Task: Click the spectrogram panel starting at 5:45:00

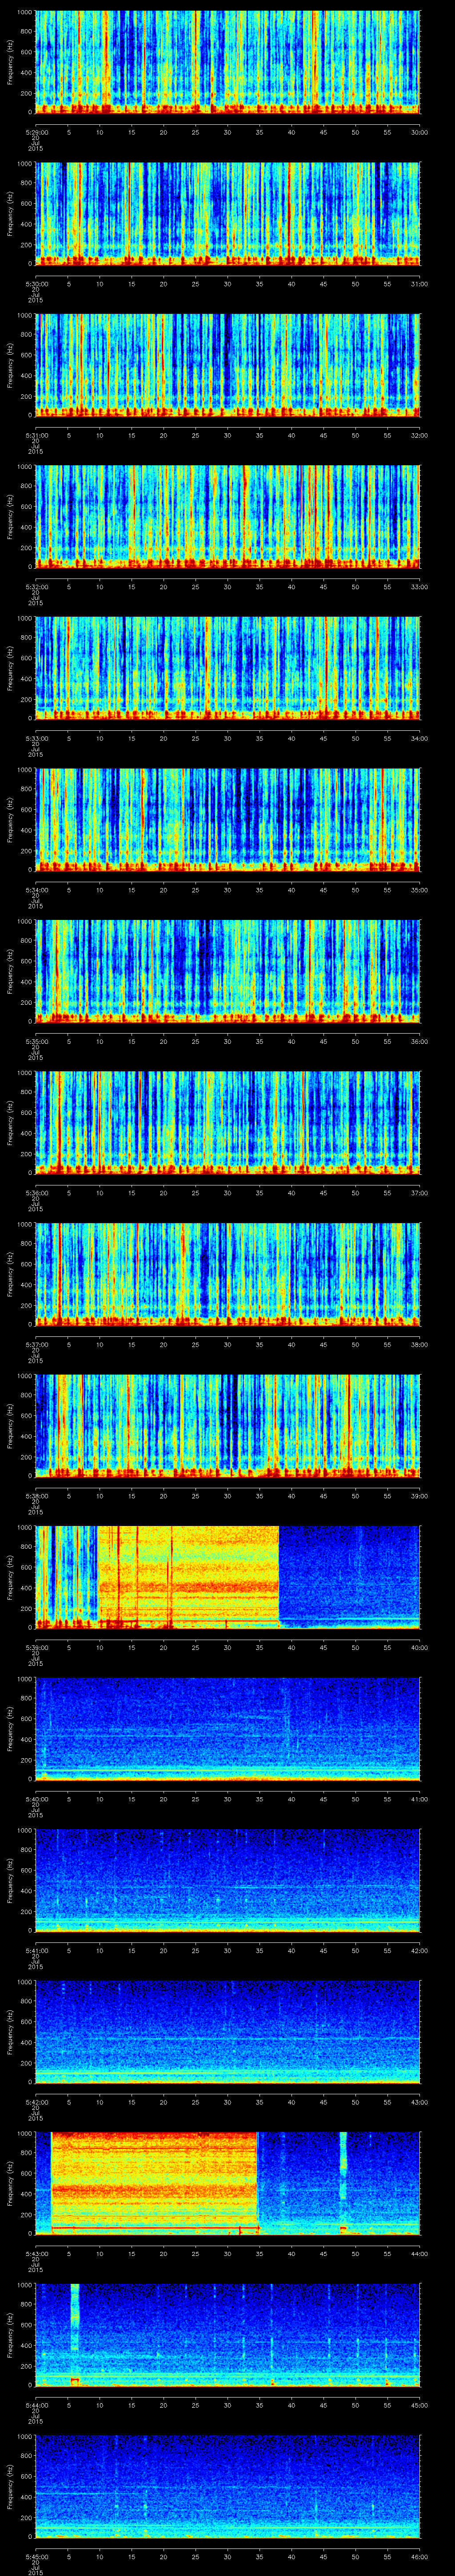Action: 228,2486
